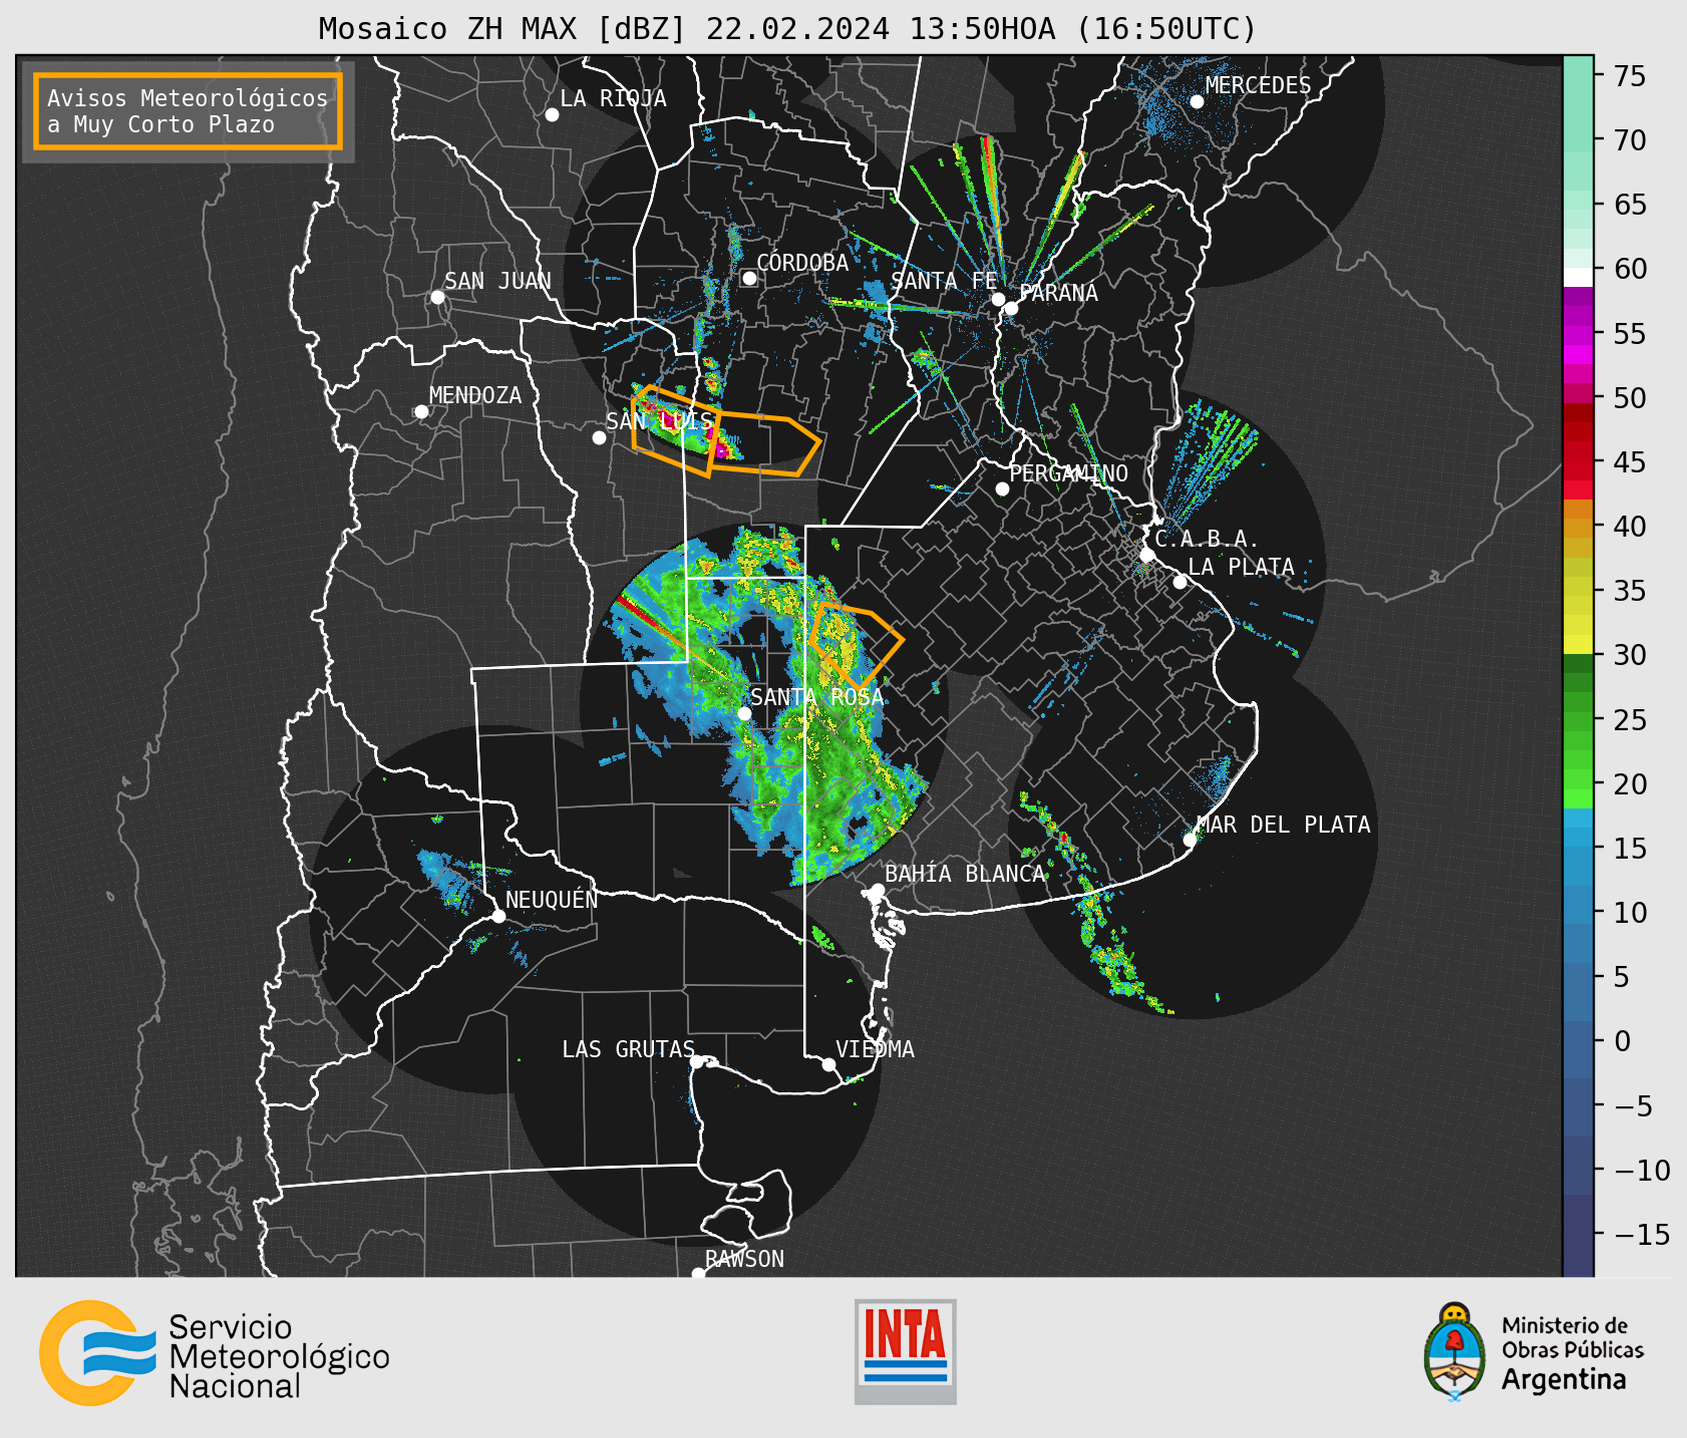Image resolution: width=1687 pixels, height=1438 pixels.
Task: Click the C.A.B.A. city label
Action: [x=1207, y=539]
